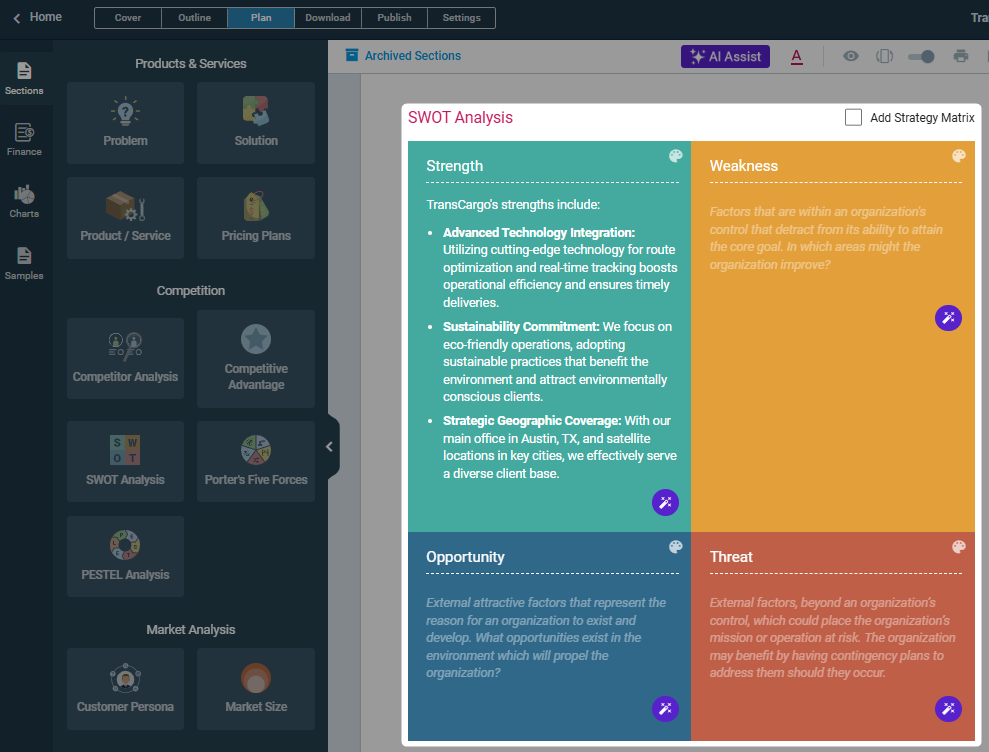Add the Customer Persona section card

[126, 688]
